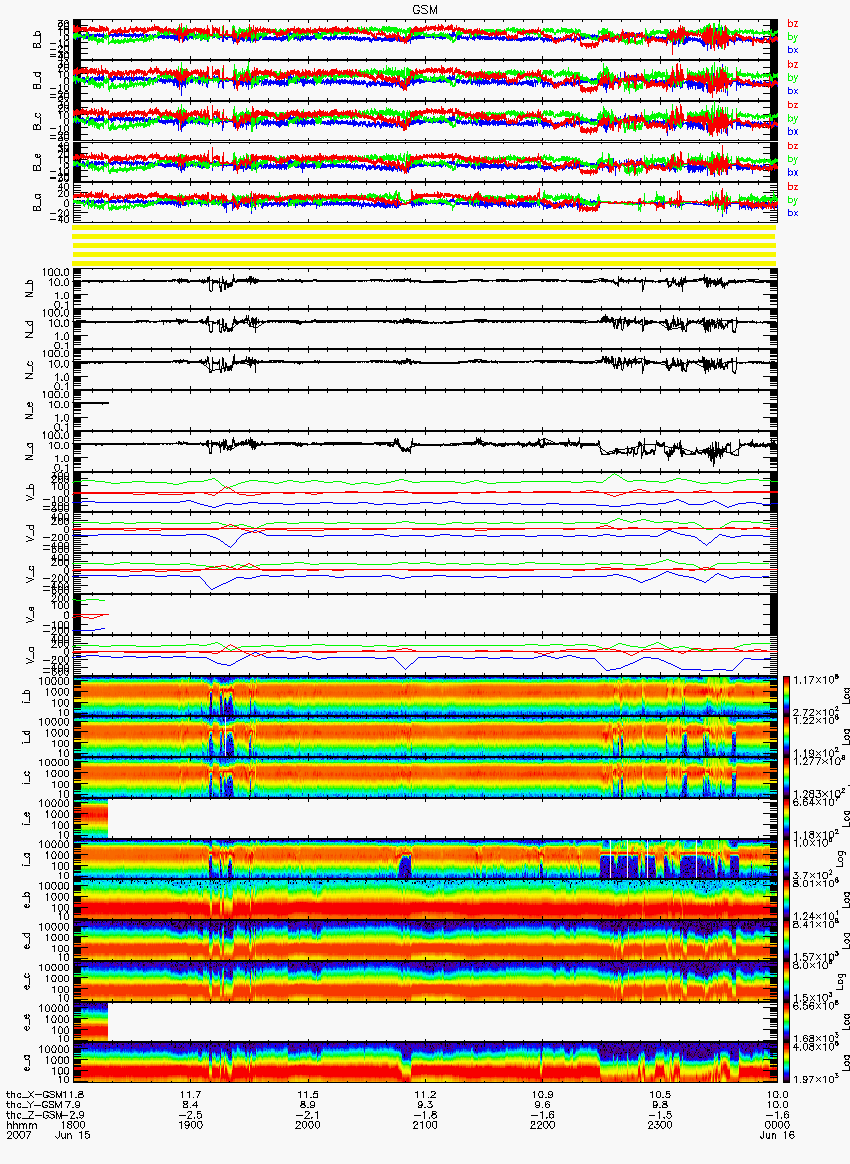
Task: Click the Y-GSM value 9.8
Action: point(660,1105)
